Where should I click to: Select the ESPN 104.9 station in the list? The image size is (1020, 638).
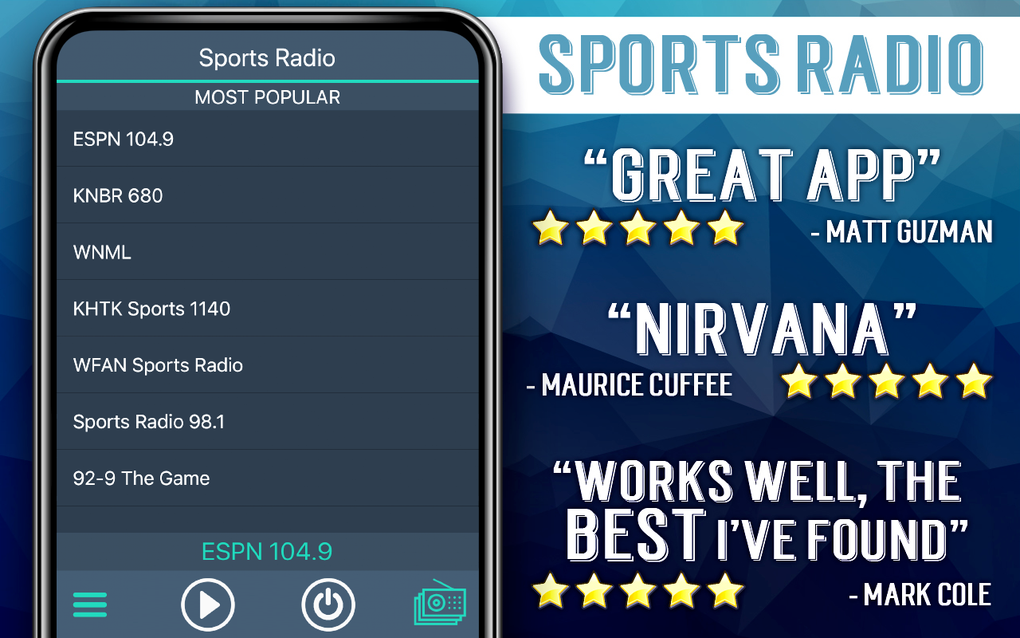coord(267,139)
